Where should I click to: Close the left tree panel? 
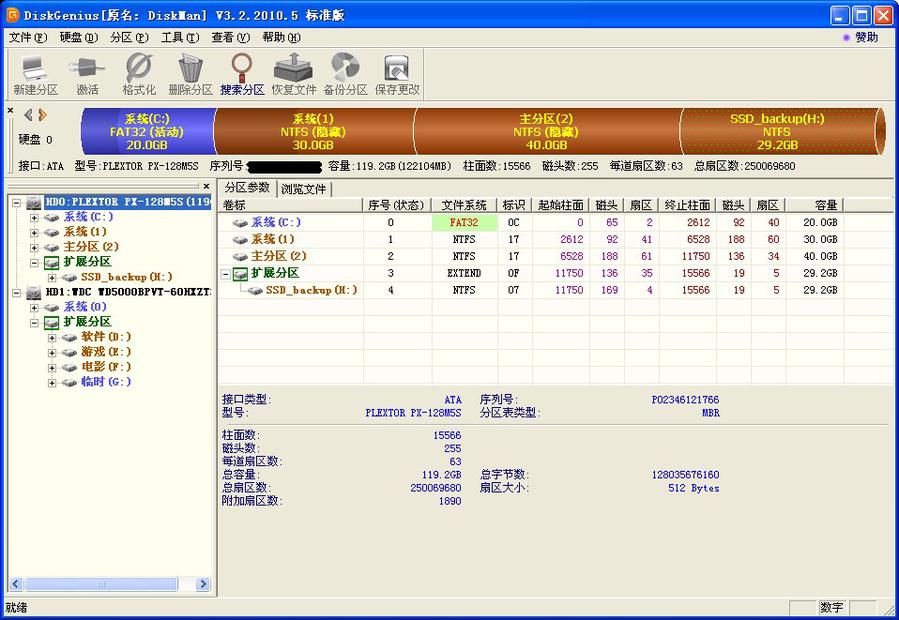tap(206, 186)
